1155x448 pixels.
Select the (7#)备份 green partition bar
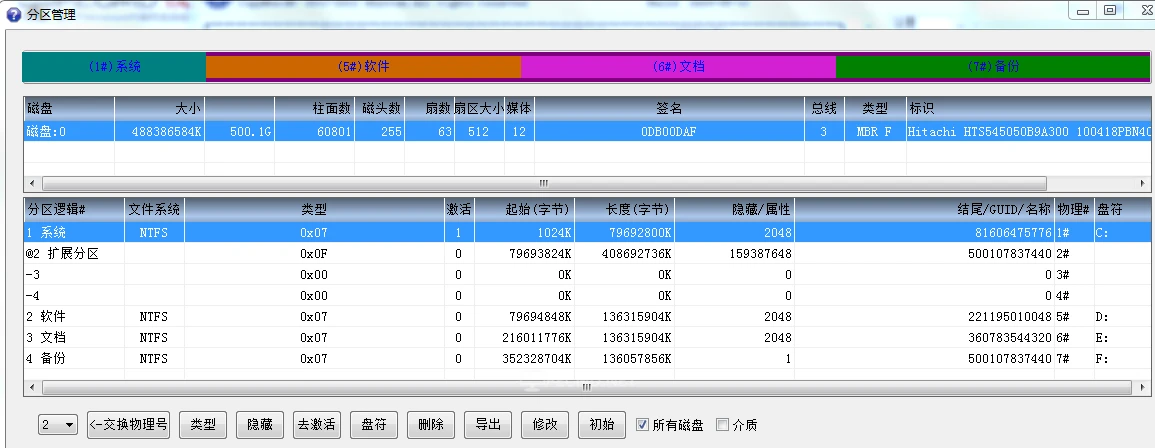(x=993, y=66)
